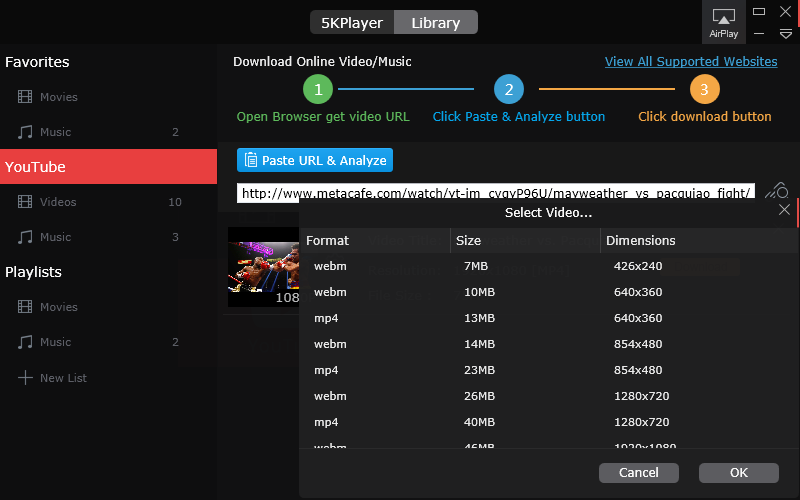Click the Favorites heading
Image resolution: width=800 pixels, height=500 pixels.
pos(37,62)
